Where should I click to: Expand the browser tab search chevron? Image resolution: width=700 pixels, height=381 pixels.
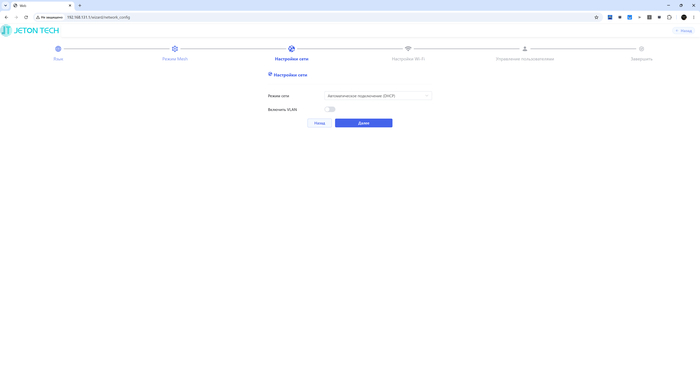point(5,5)
